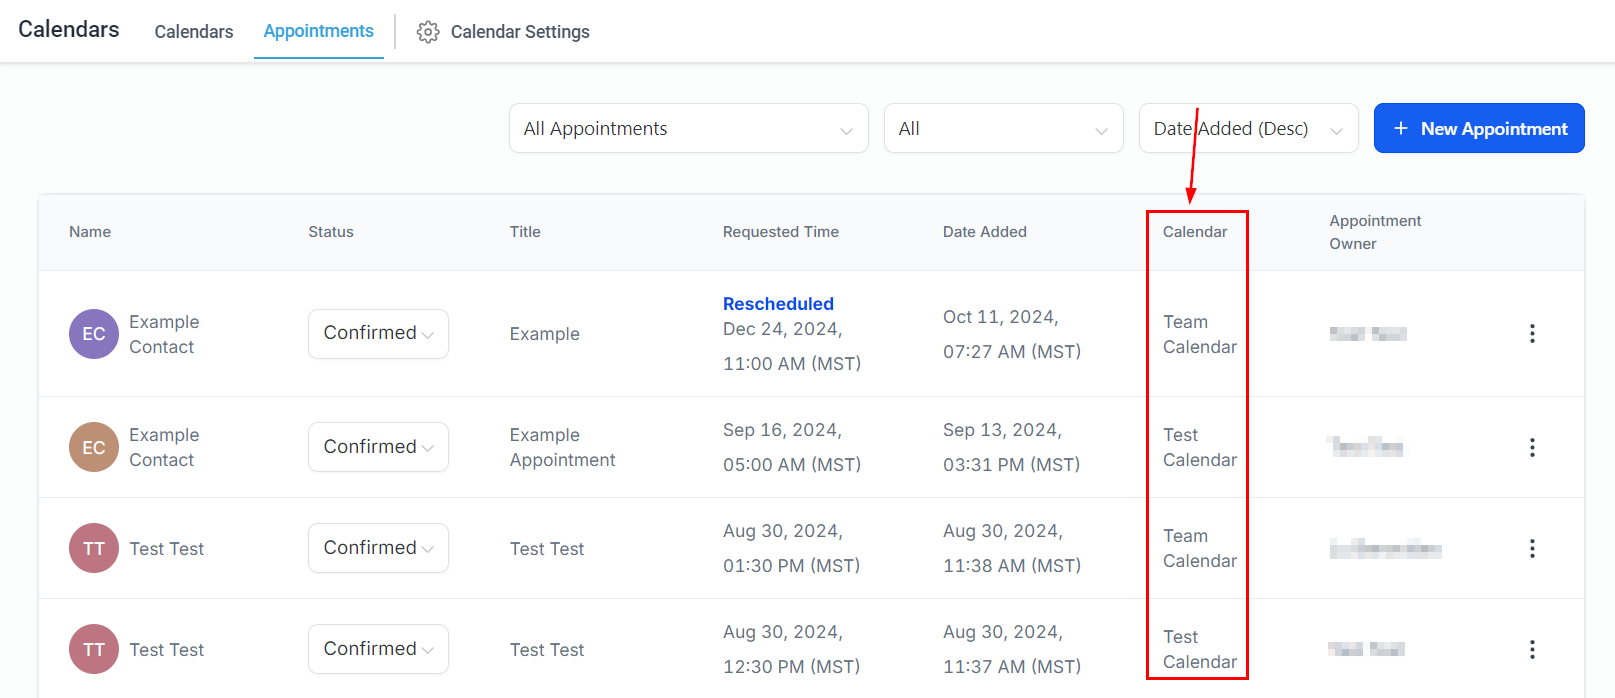Select the Appointments tab
The image size is (1615, 698).
pyautogui.click(x=318, y=32)
